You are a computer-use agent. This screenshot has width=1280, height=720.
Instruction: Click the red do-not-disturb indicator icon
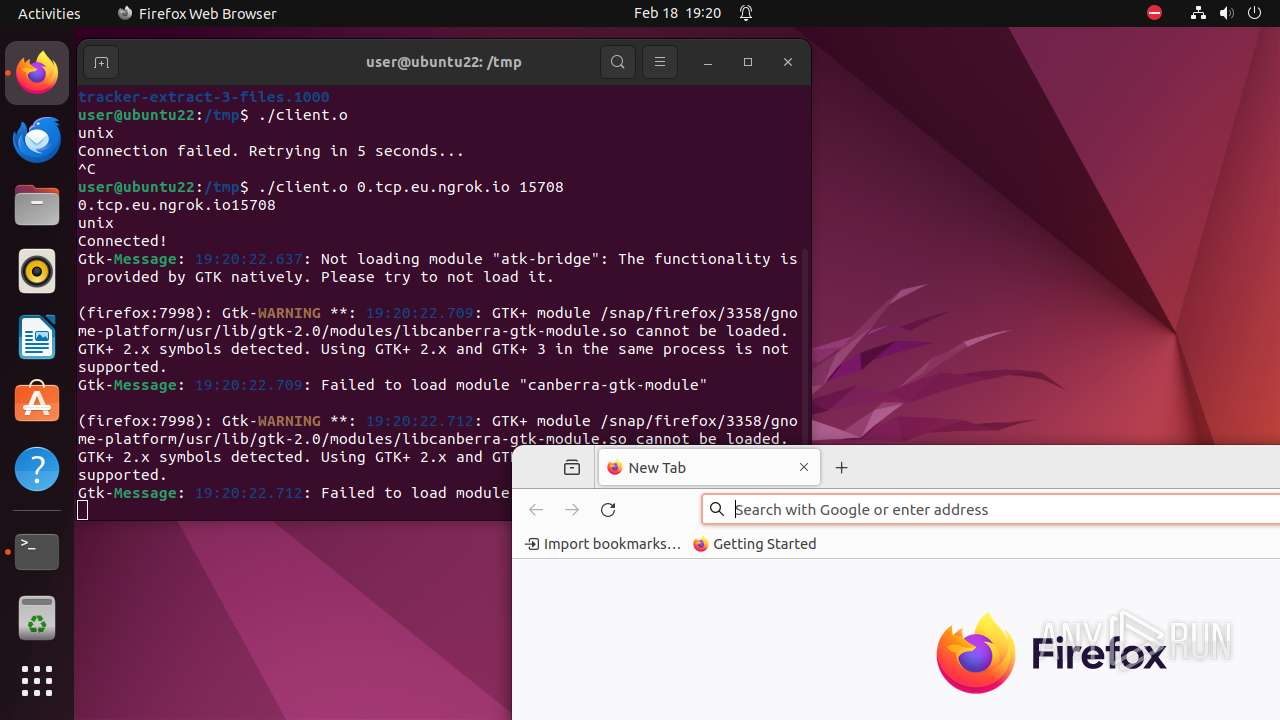click(1154, 13)
